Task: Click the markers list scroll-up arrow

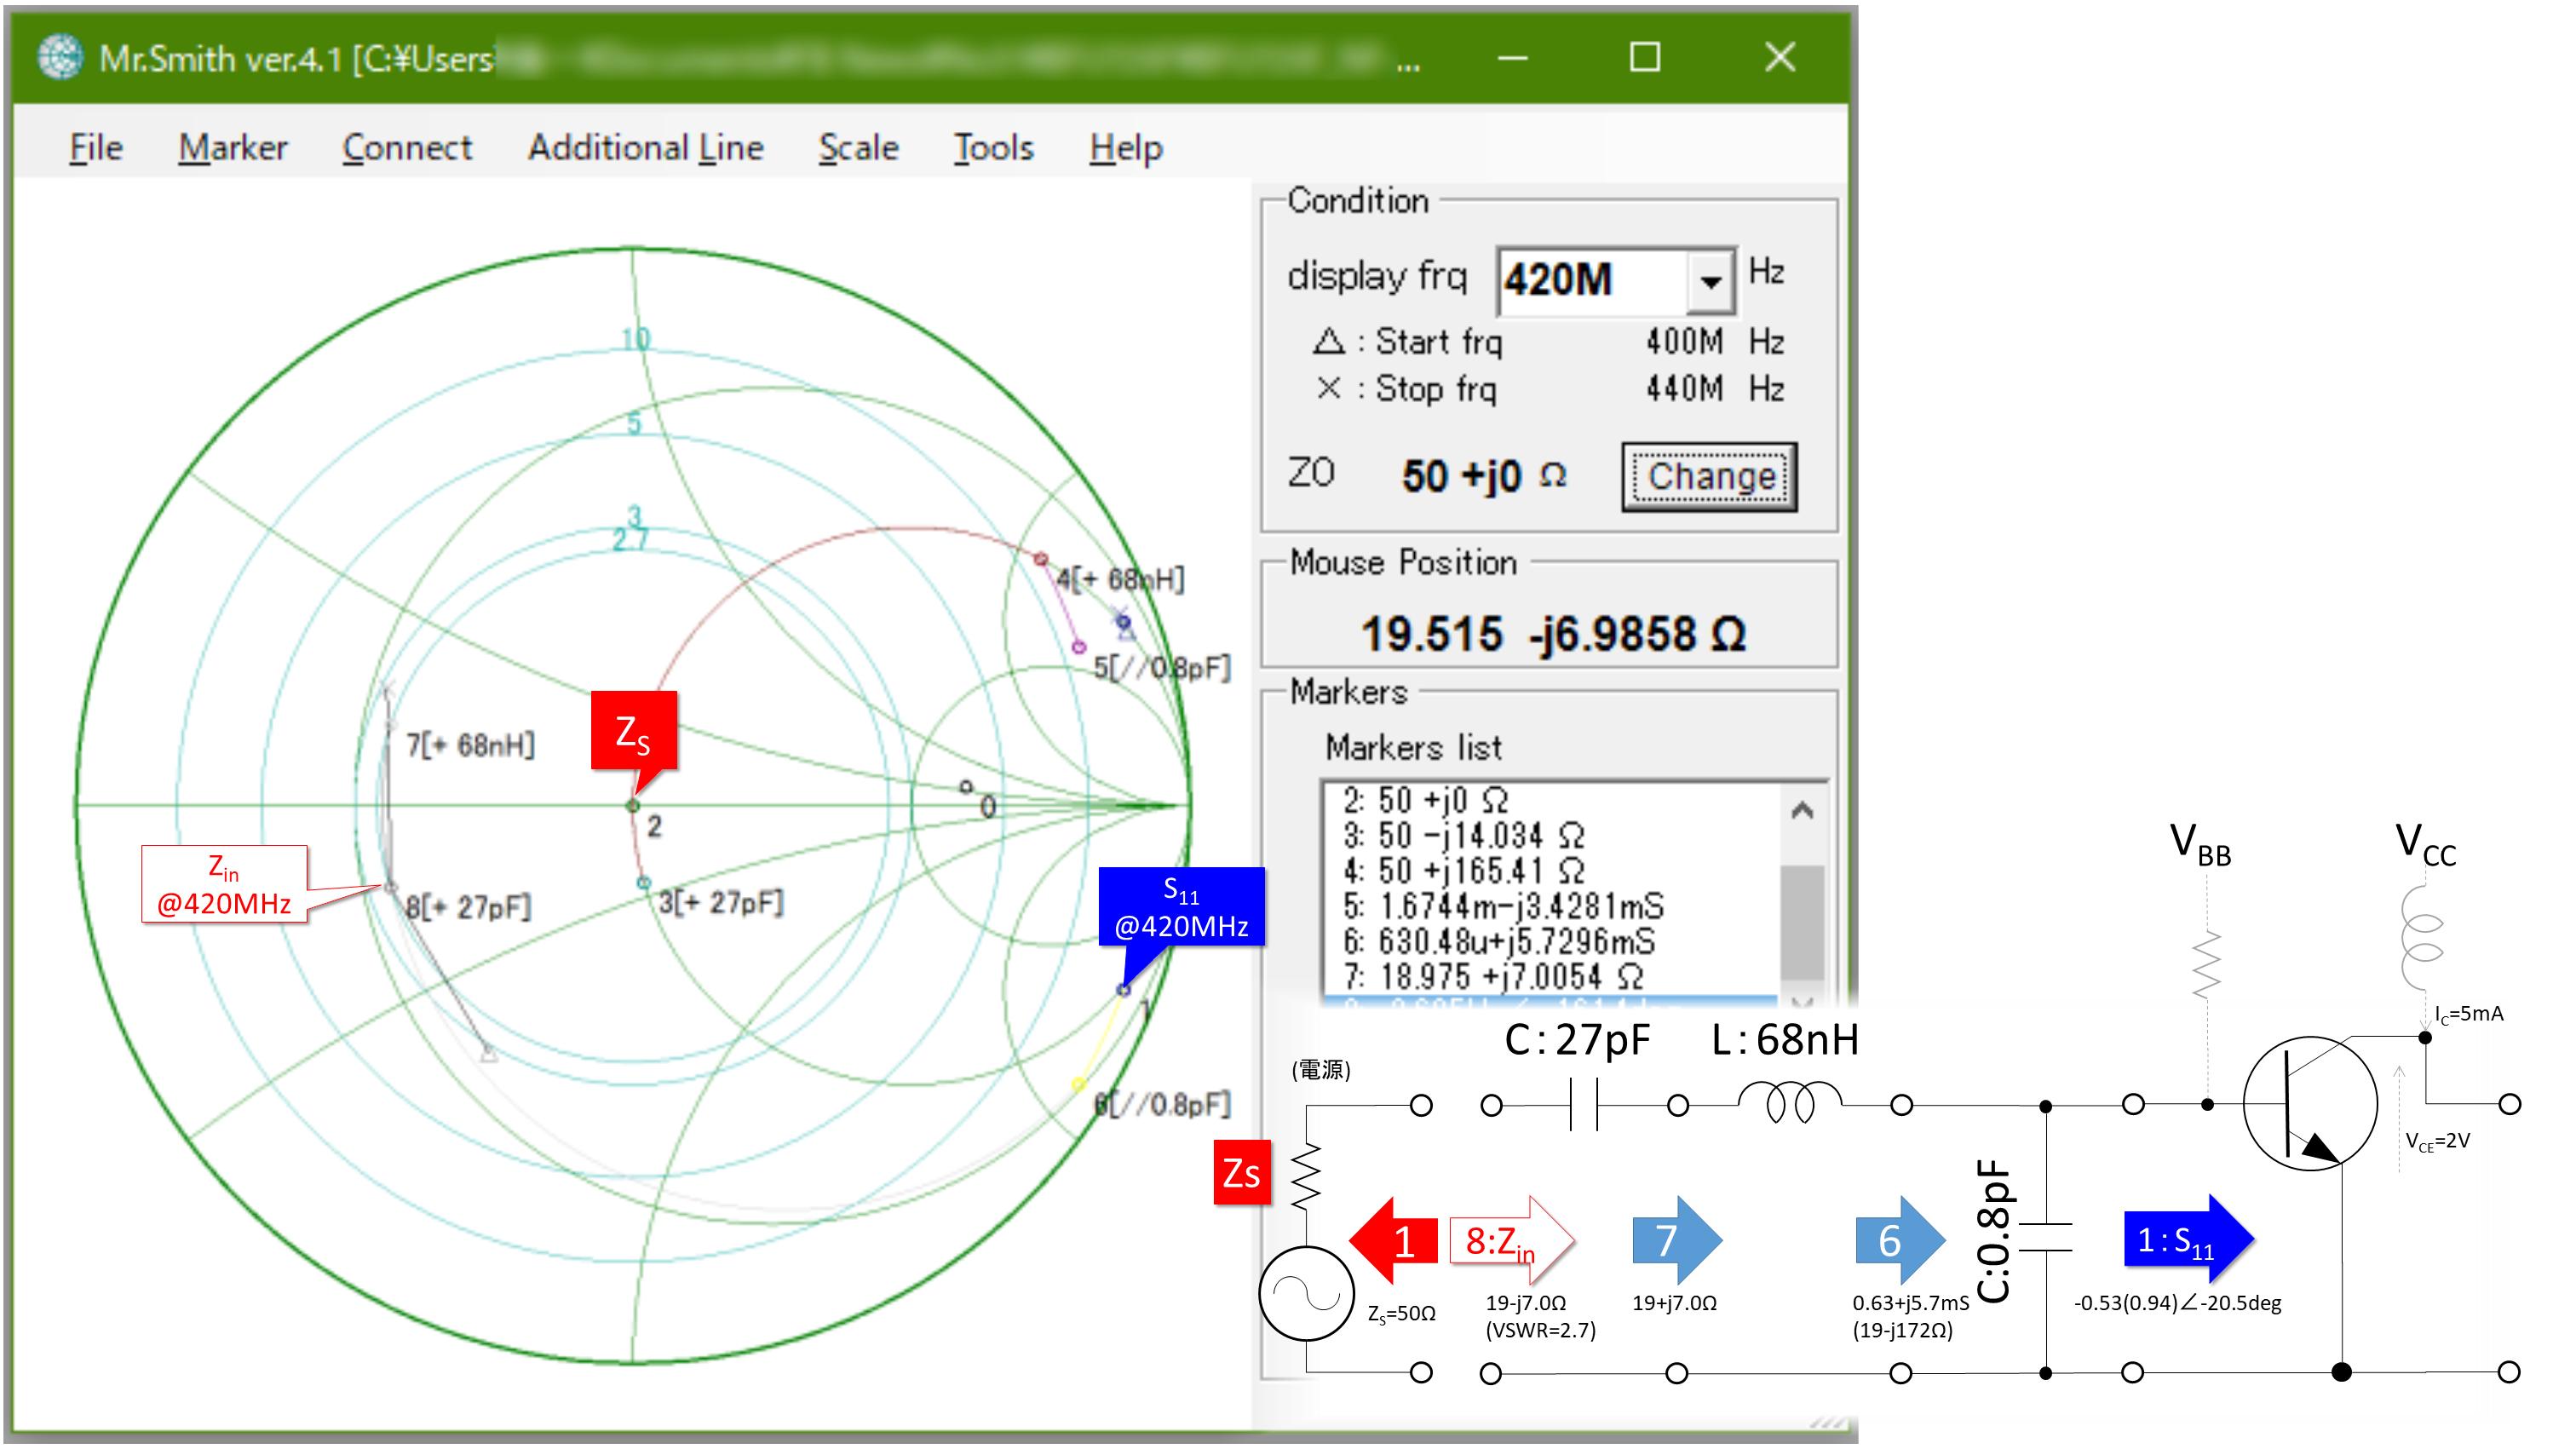Action: (1802, 811)
